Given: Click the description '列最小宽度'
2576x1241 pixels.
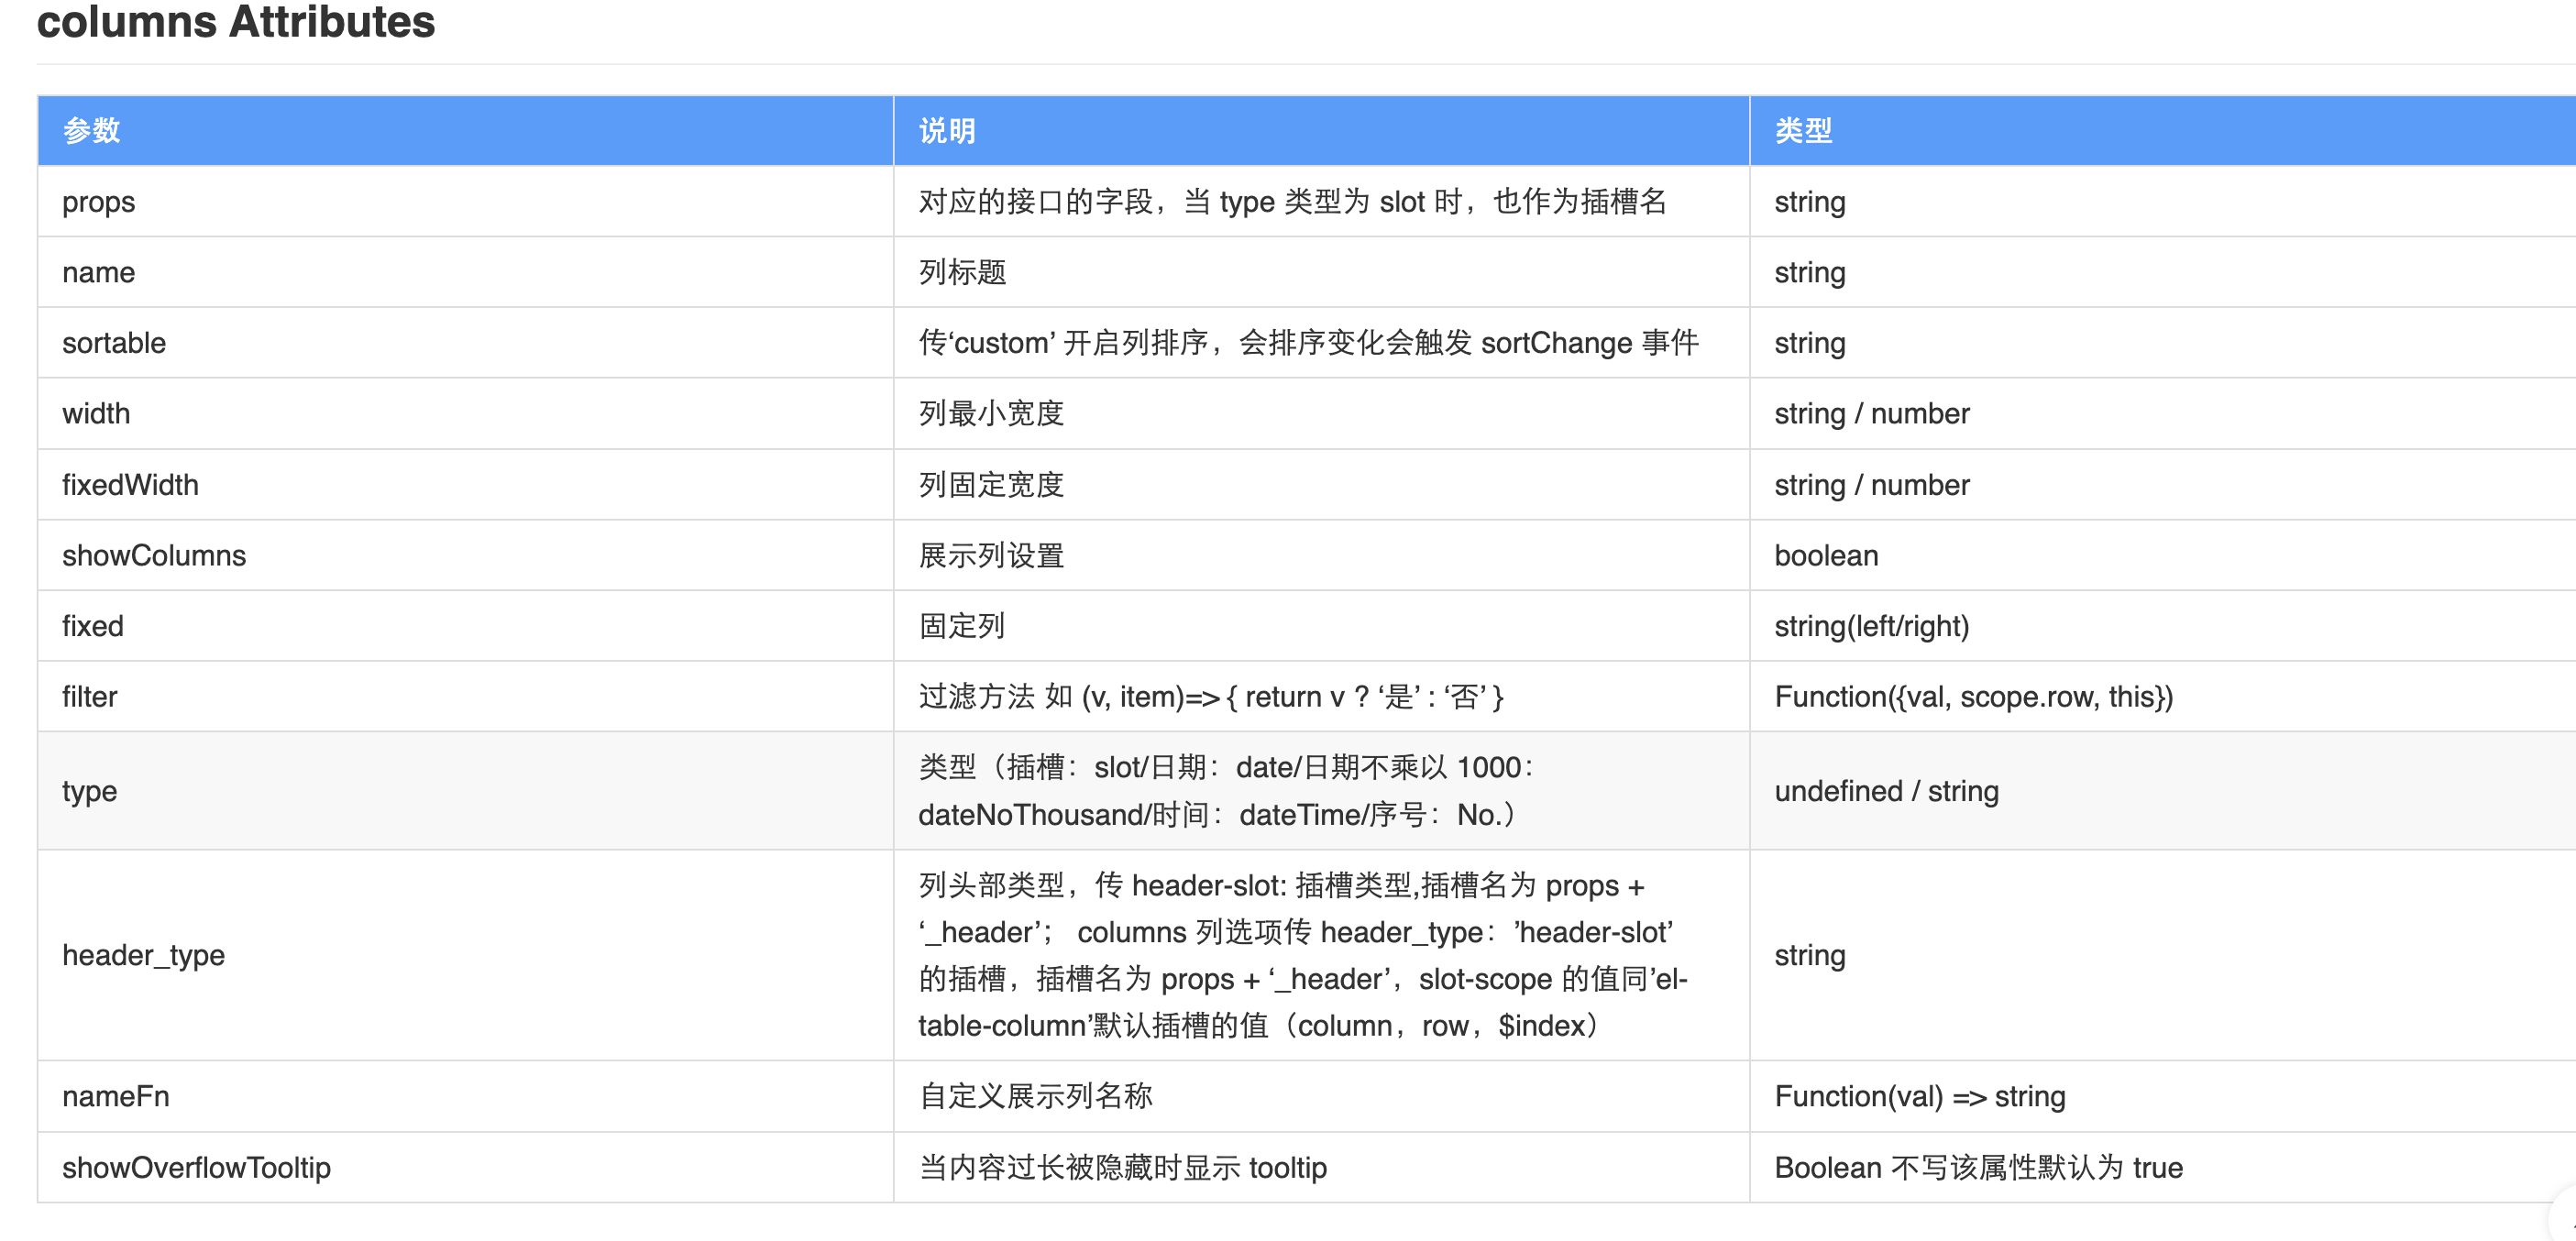Looking at the screenshot, I should click(991, 414).
